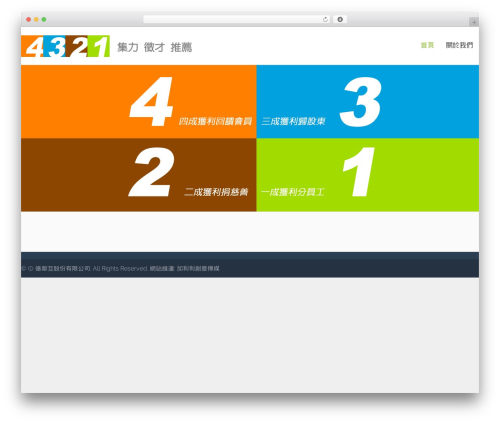Click the yellow minimize window button

click(36, 19)
